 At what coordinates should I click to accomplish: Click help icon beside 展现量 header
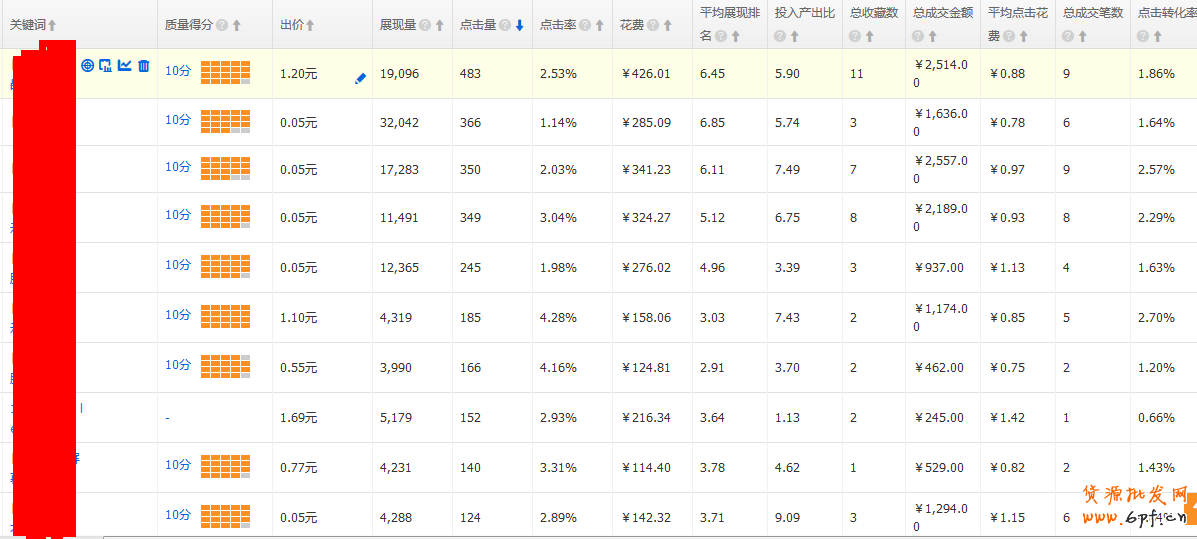pyautogui.click(x=425, y=25)
